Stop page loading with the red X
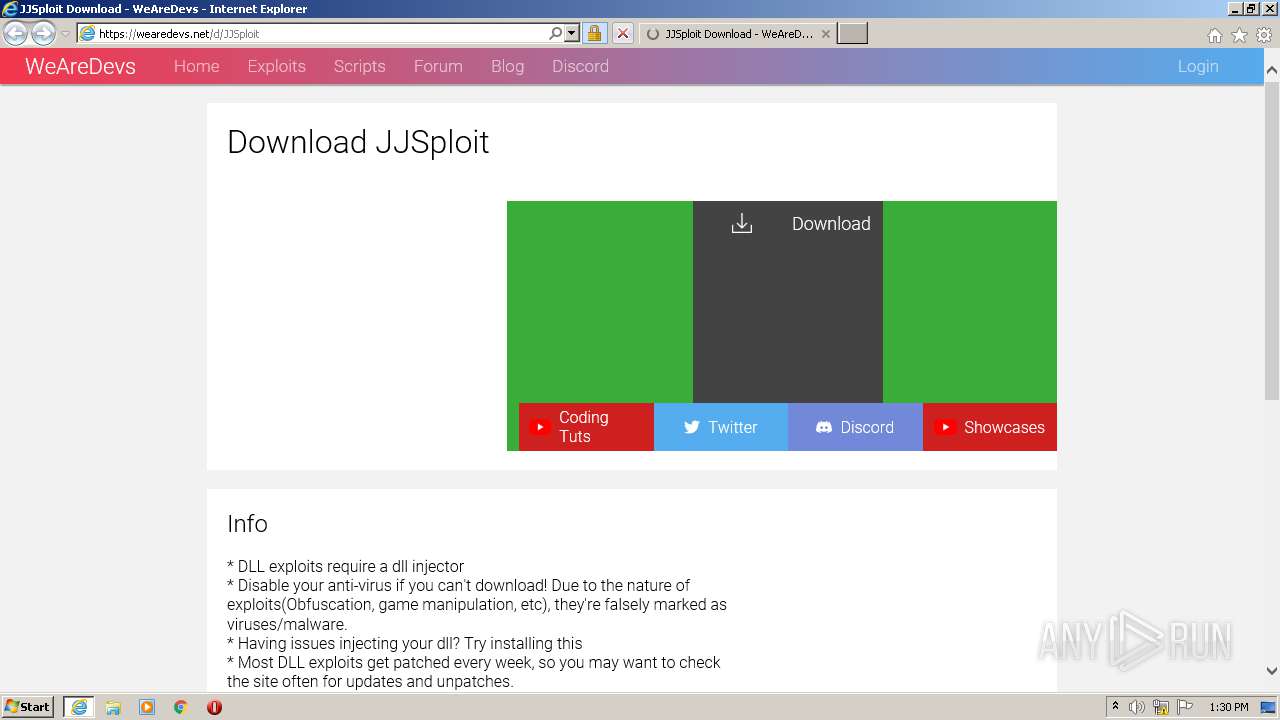This screenshot has height=720, width=1280. [x=622, y=33]
